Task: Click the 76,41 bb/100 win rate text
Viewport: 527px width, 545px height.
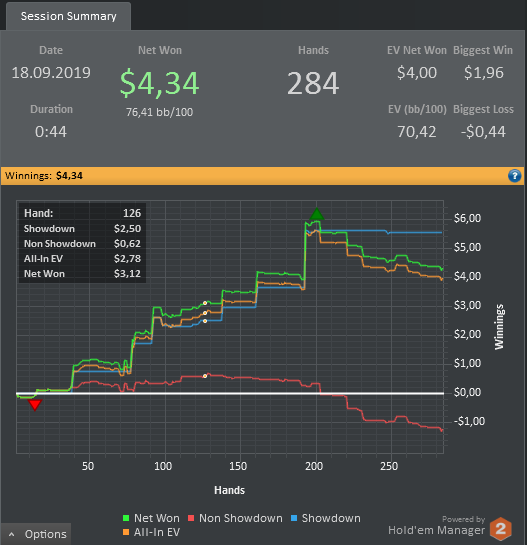Action: (160, 112)
